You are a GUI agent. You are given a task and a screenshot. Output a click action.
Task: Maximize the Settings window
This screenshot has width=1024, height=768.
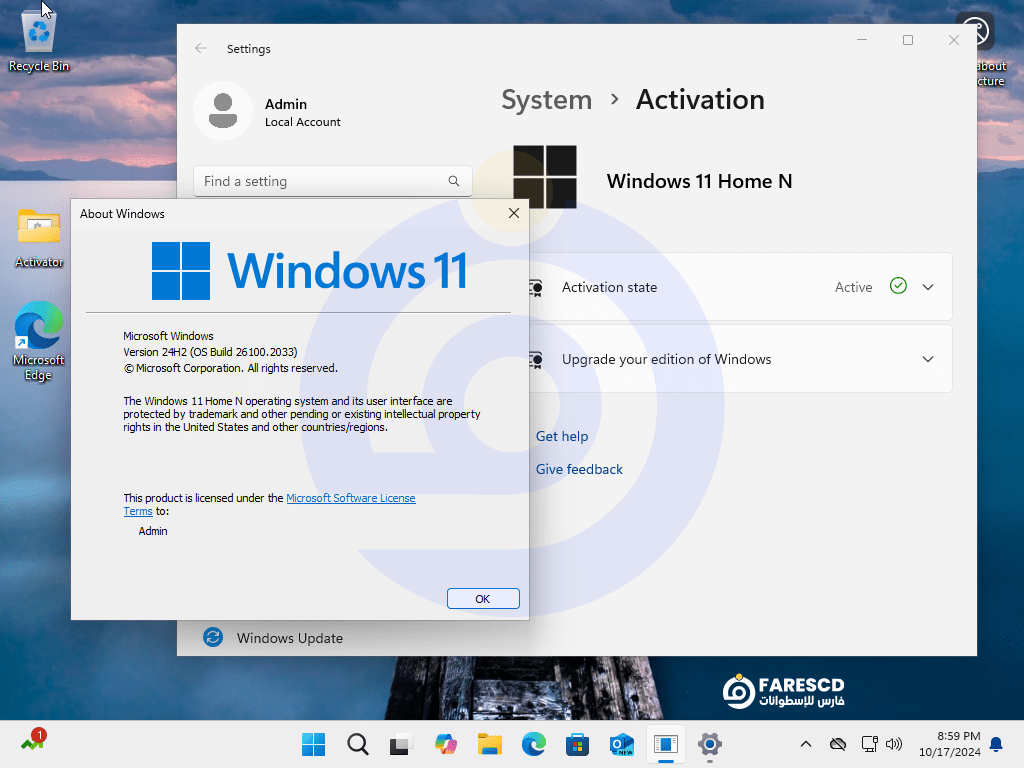(x=908, y=40)
